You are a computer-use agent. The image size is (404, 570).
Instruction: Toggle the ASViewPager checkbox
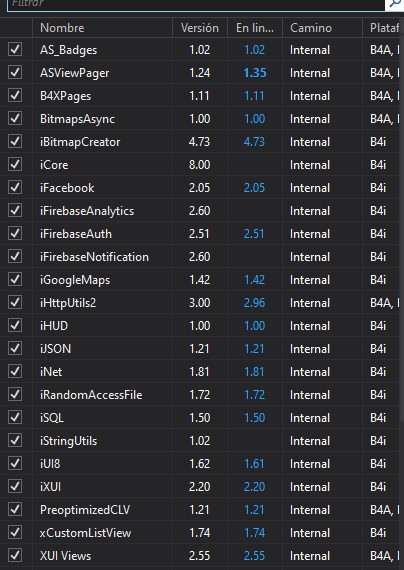[15, 72]
